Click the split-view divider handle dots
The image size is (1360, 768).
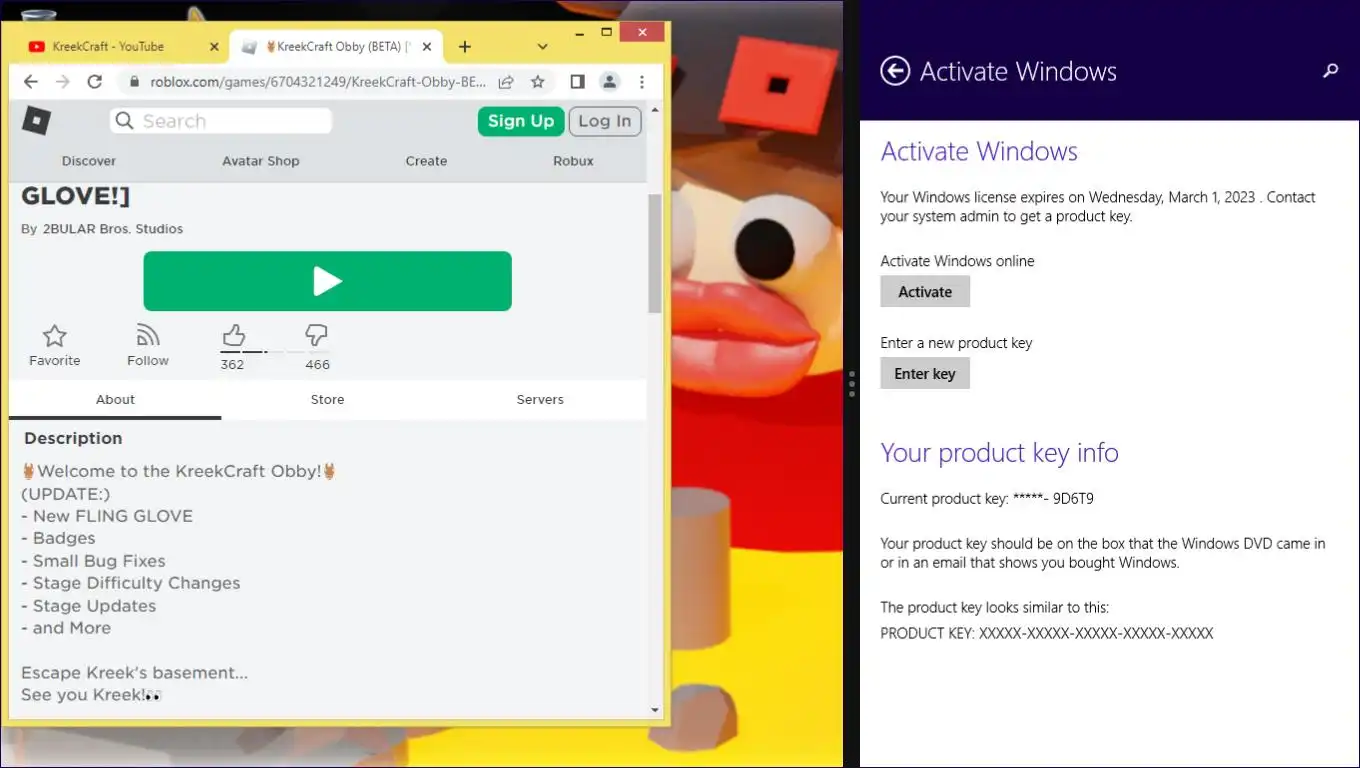[x=851, y=384]
